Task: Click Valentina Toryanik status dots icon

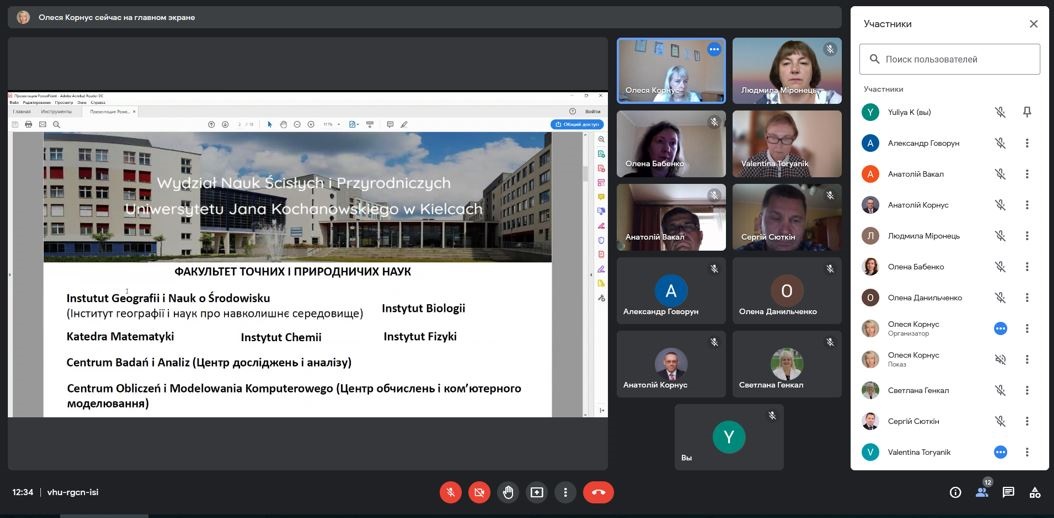Action: pyautogui.click(x=1000, y=452)
